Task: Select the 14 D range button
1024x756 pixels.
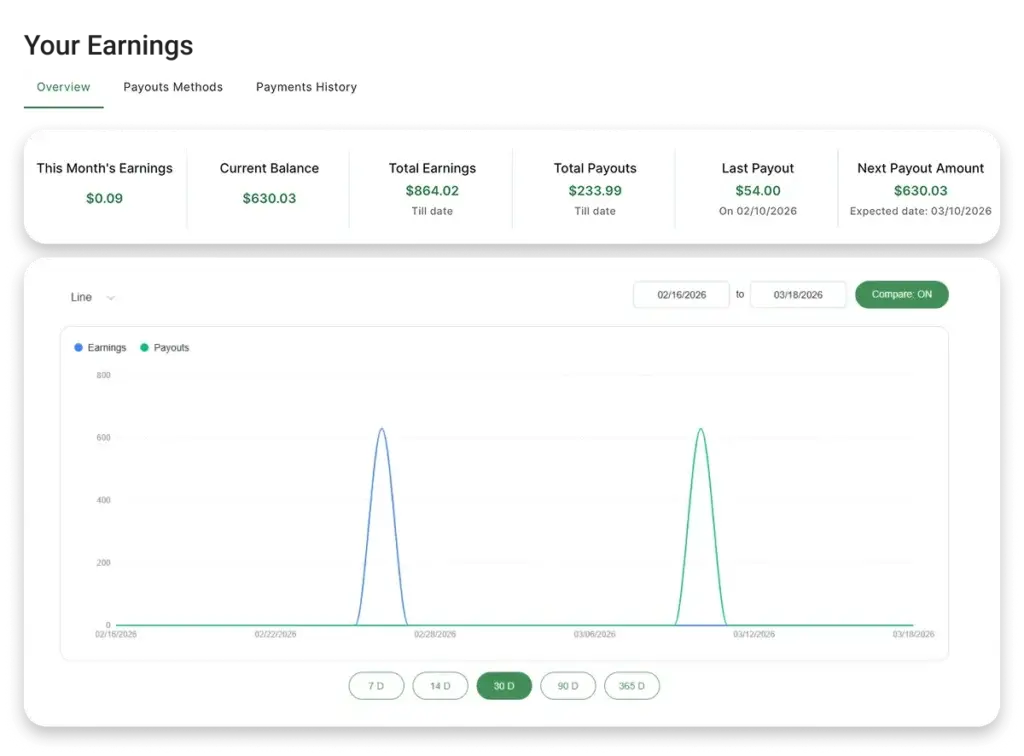Action: point(440,686)
